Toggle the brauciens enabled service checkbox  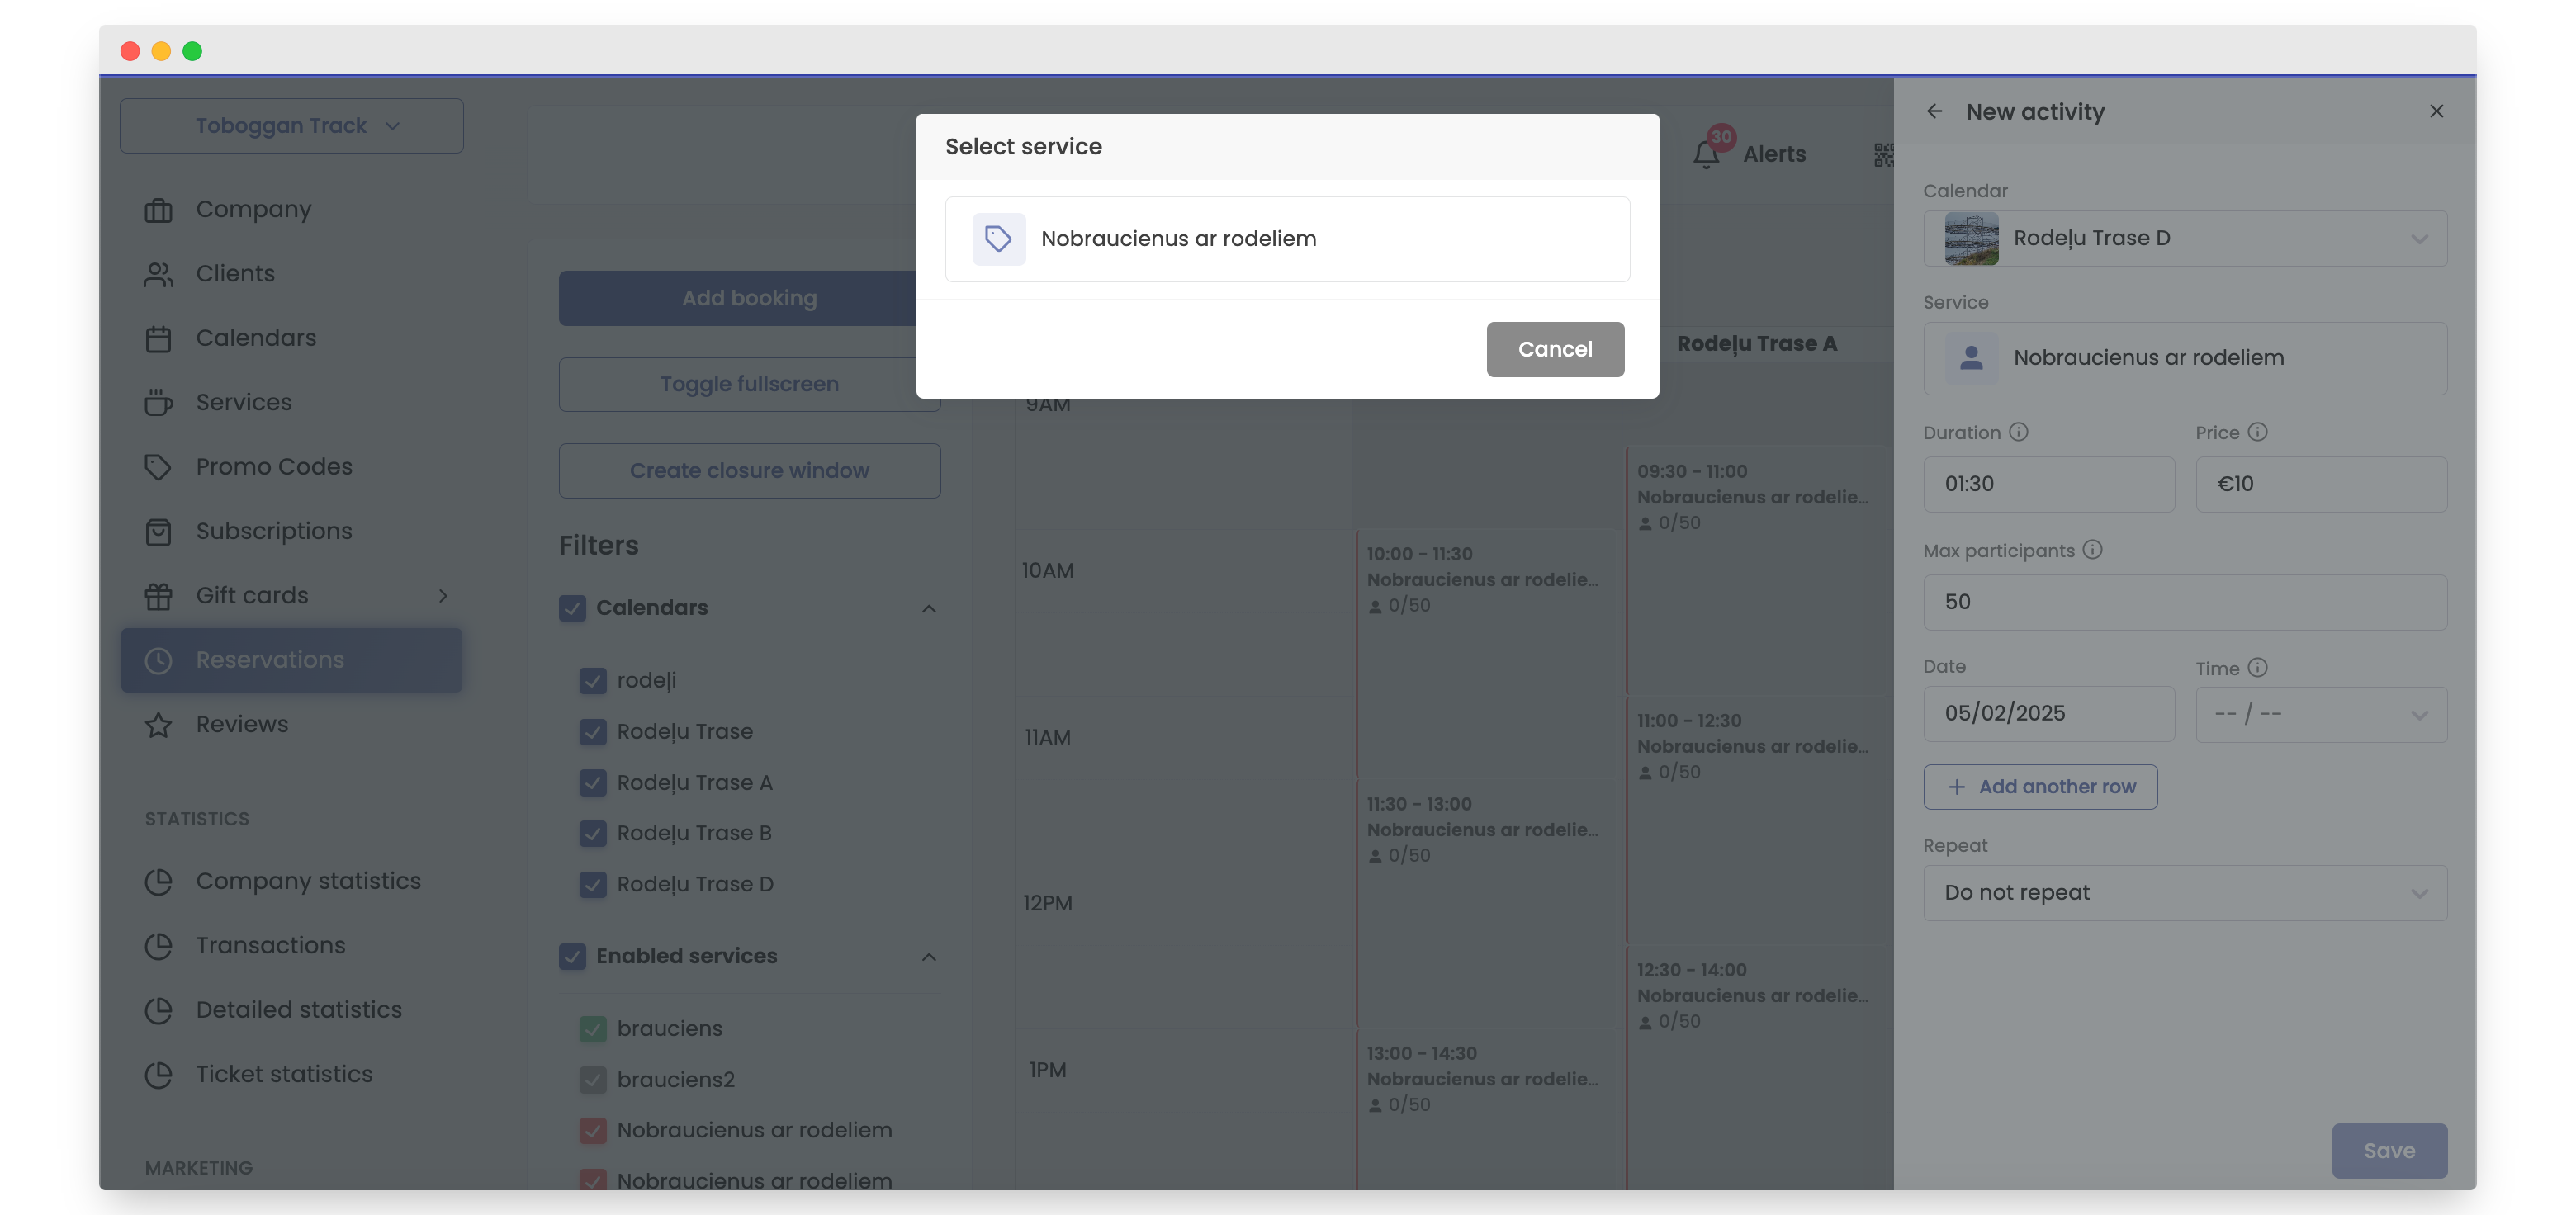[593, 1028]
